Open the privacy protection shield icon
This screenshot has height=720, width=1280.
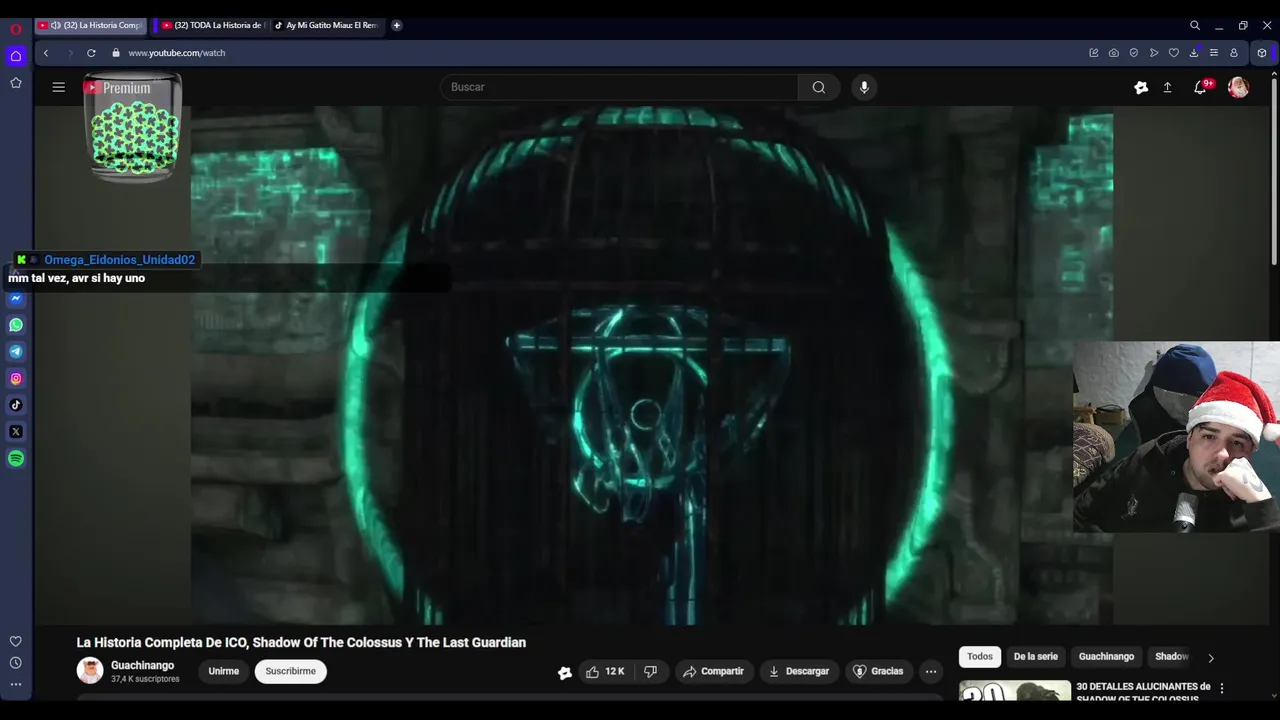[1134, 53]
